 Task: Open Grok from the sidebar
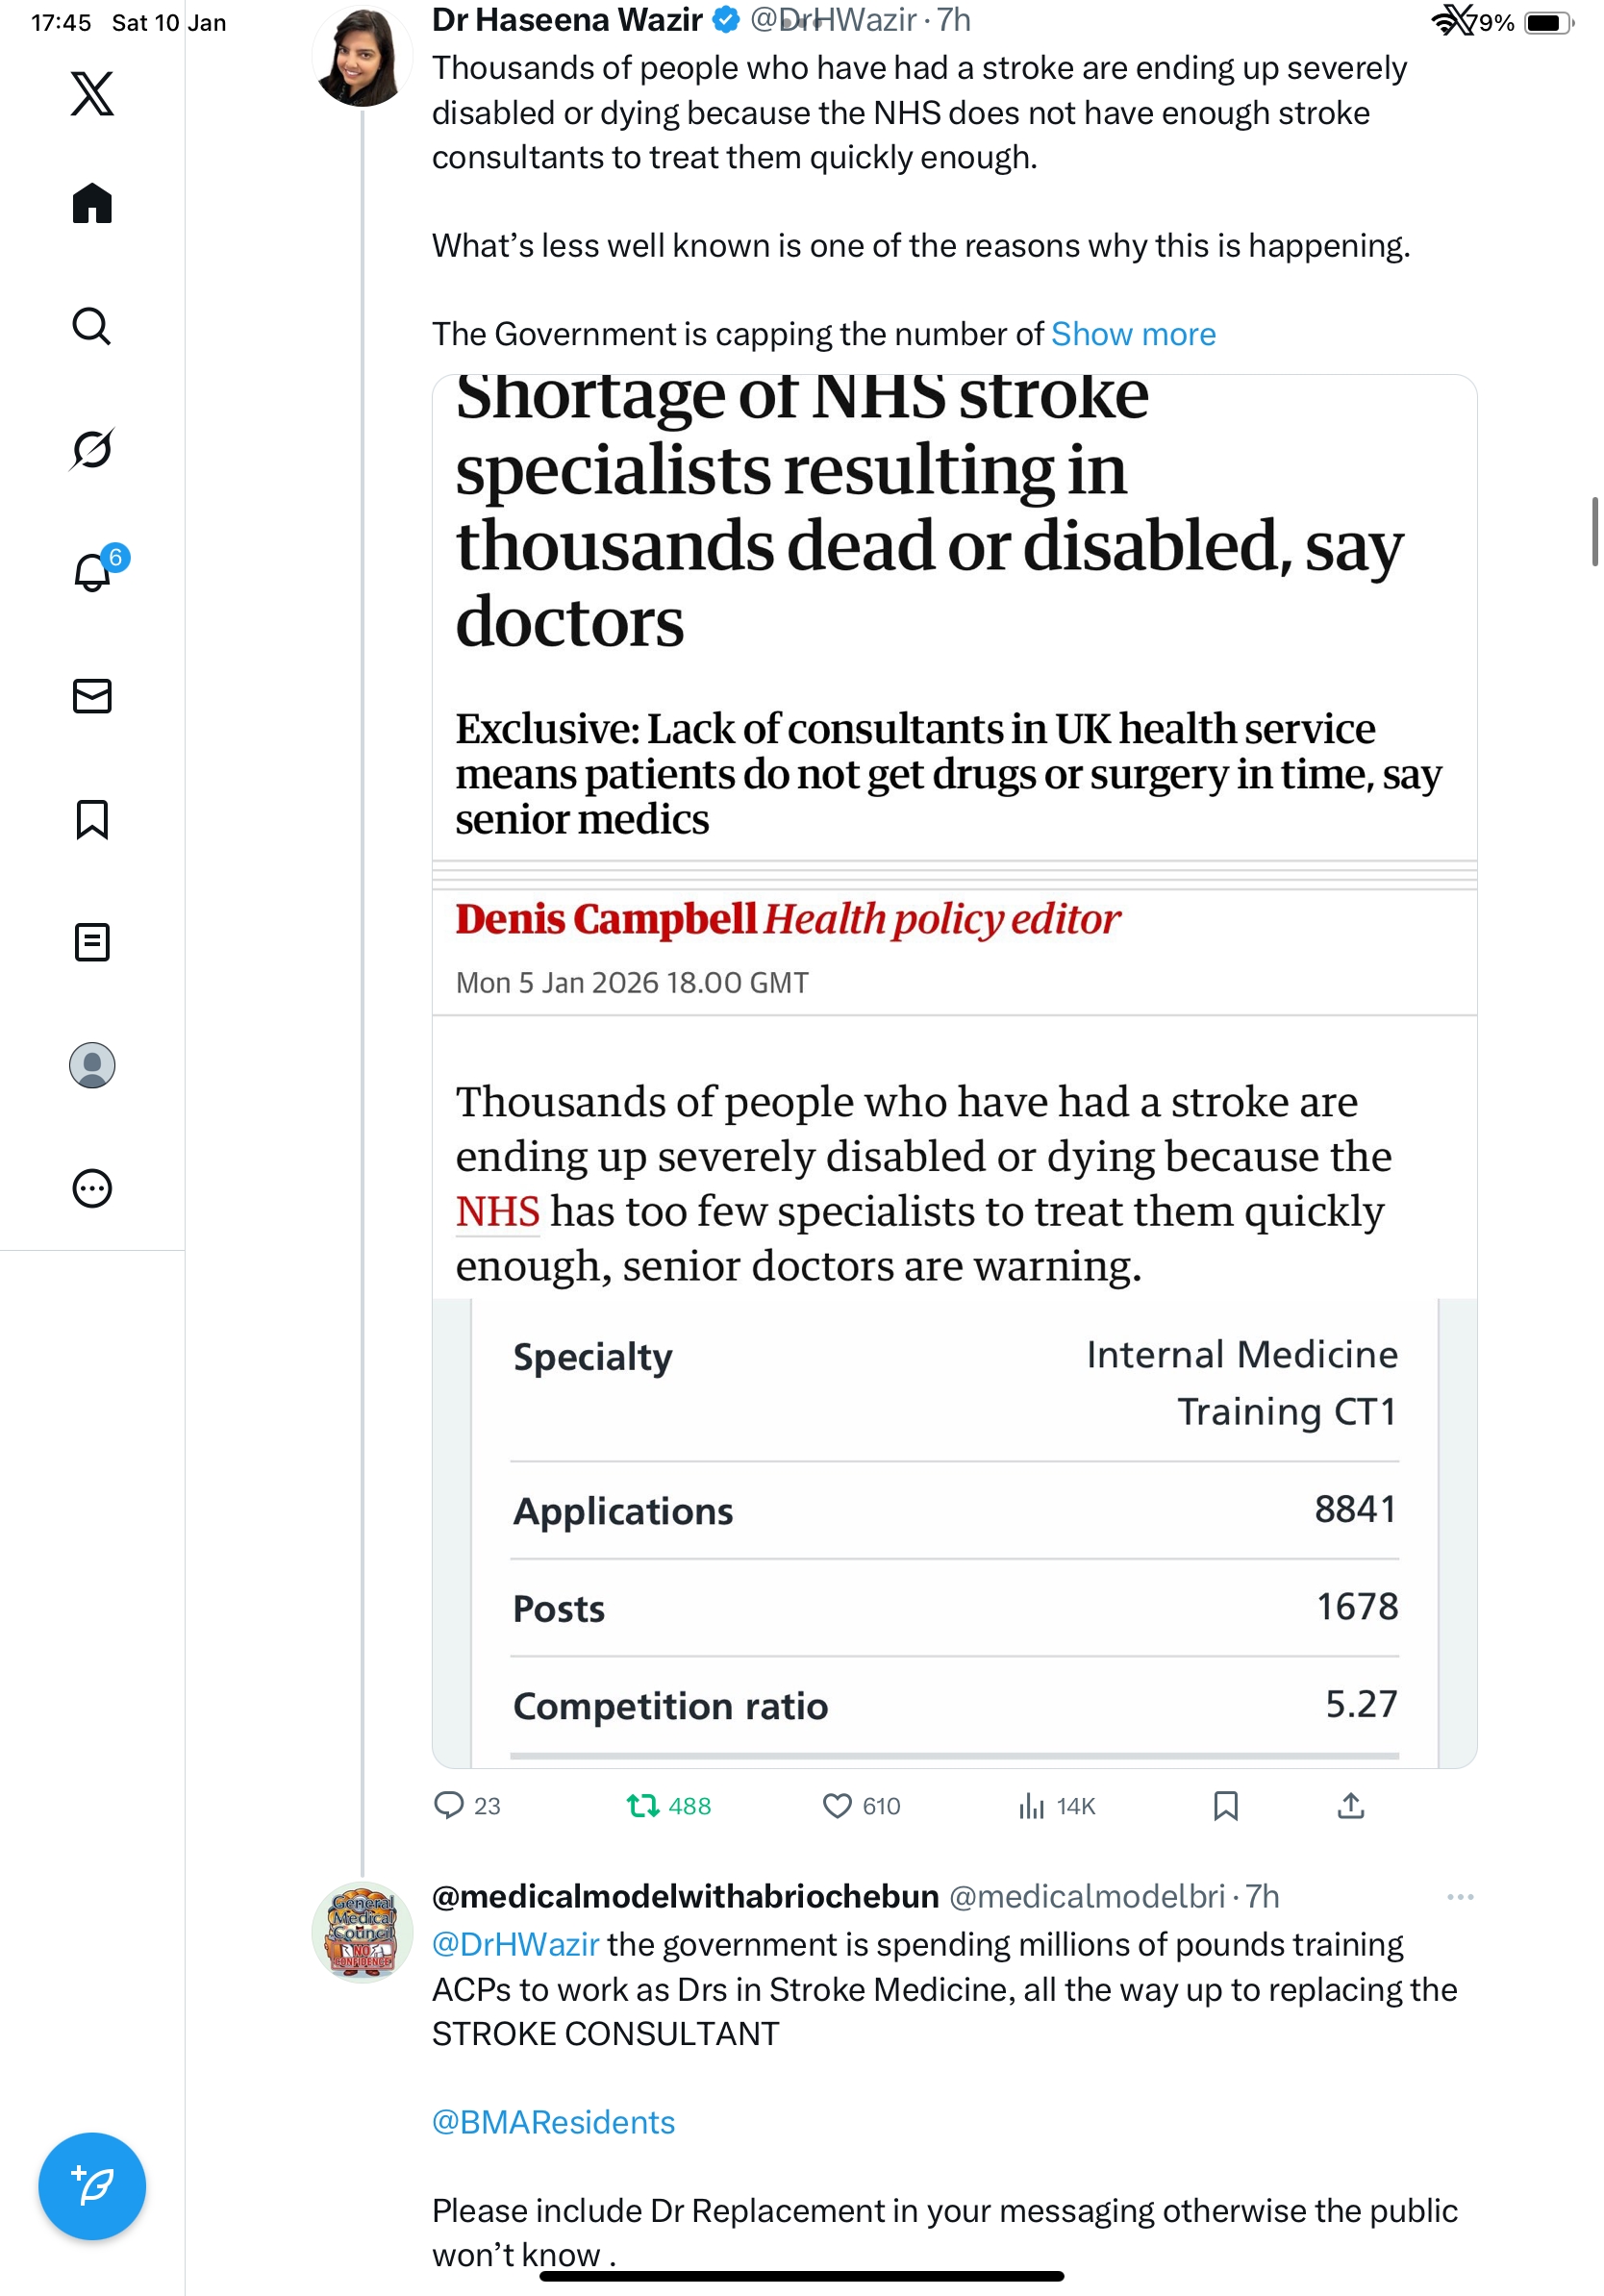(92, 449)
